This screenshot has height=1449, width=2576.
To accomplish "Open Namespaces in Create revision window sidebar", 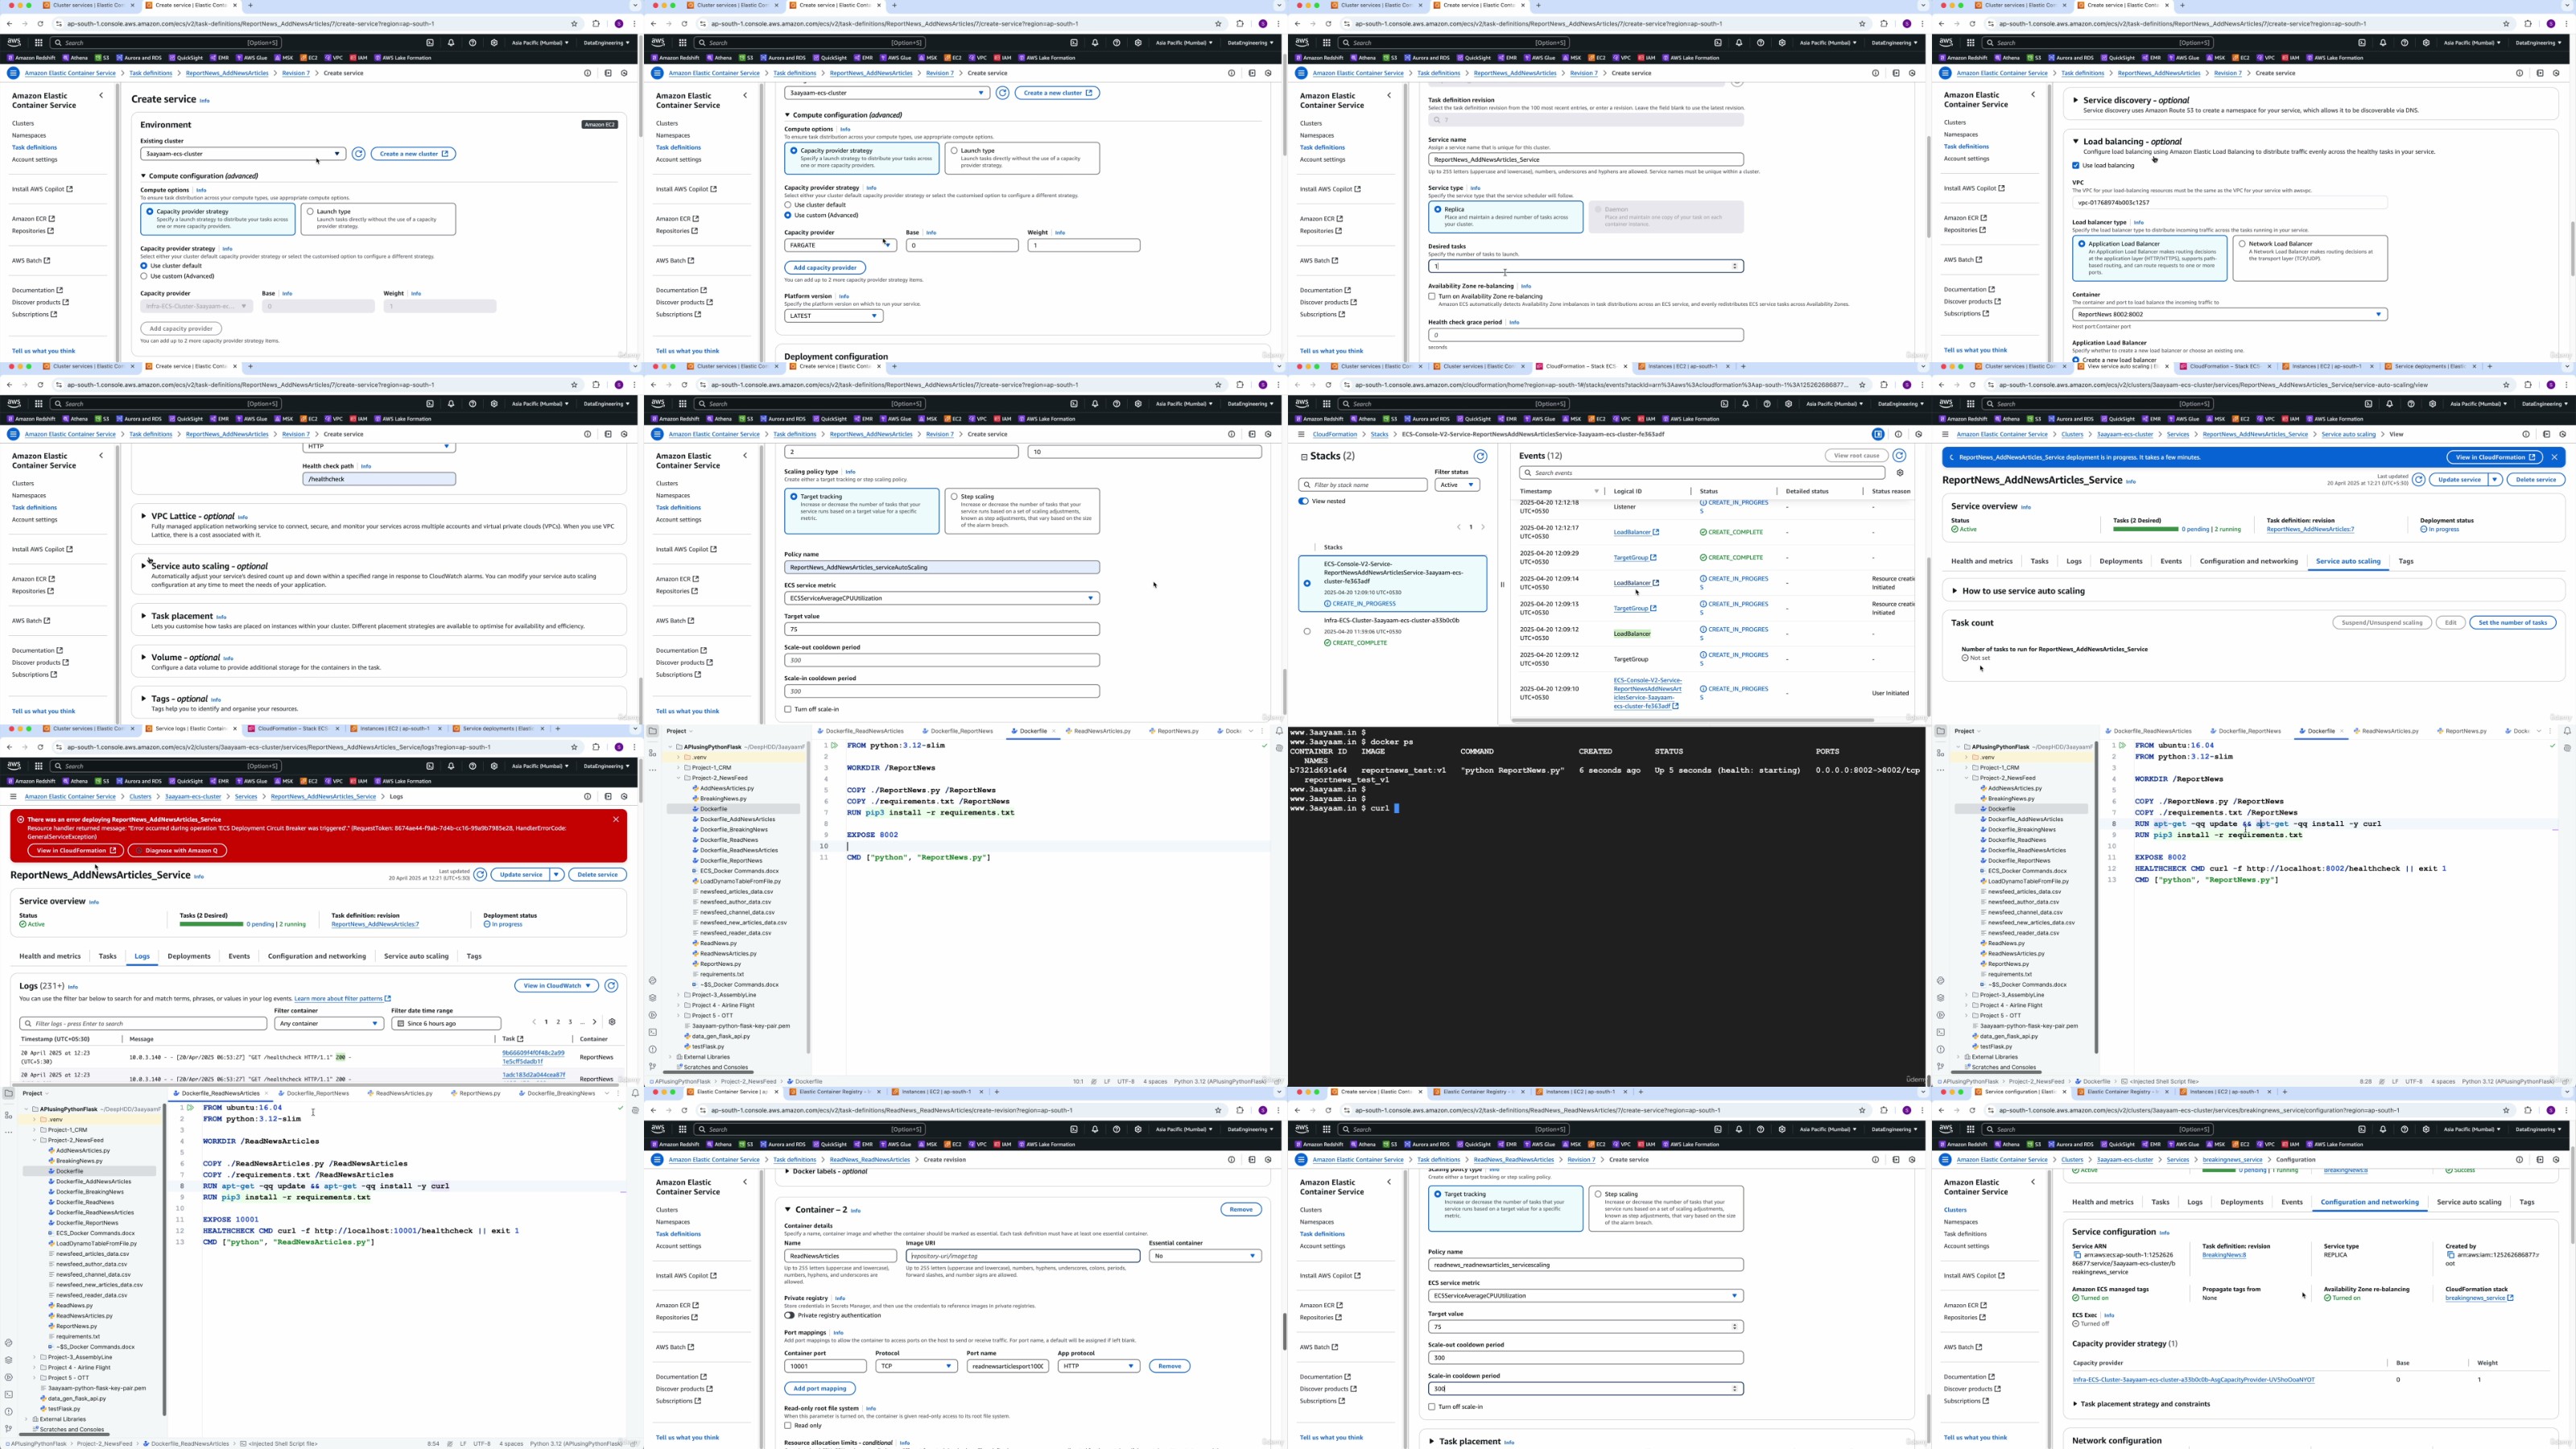I will [x=673, y=1222].
